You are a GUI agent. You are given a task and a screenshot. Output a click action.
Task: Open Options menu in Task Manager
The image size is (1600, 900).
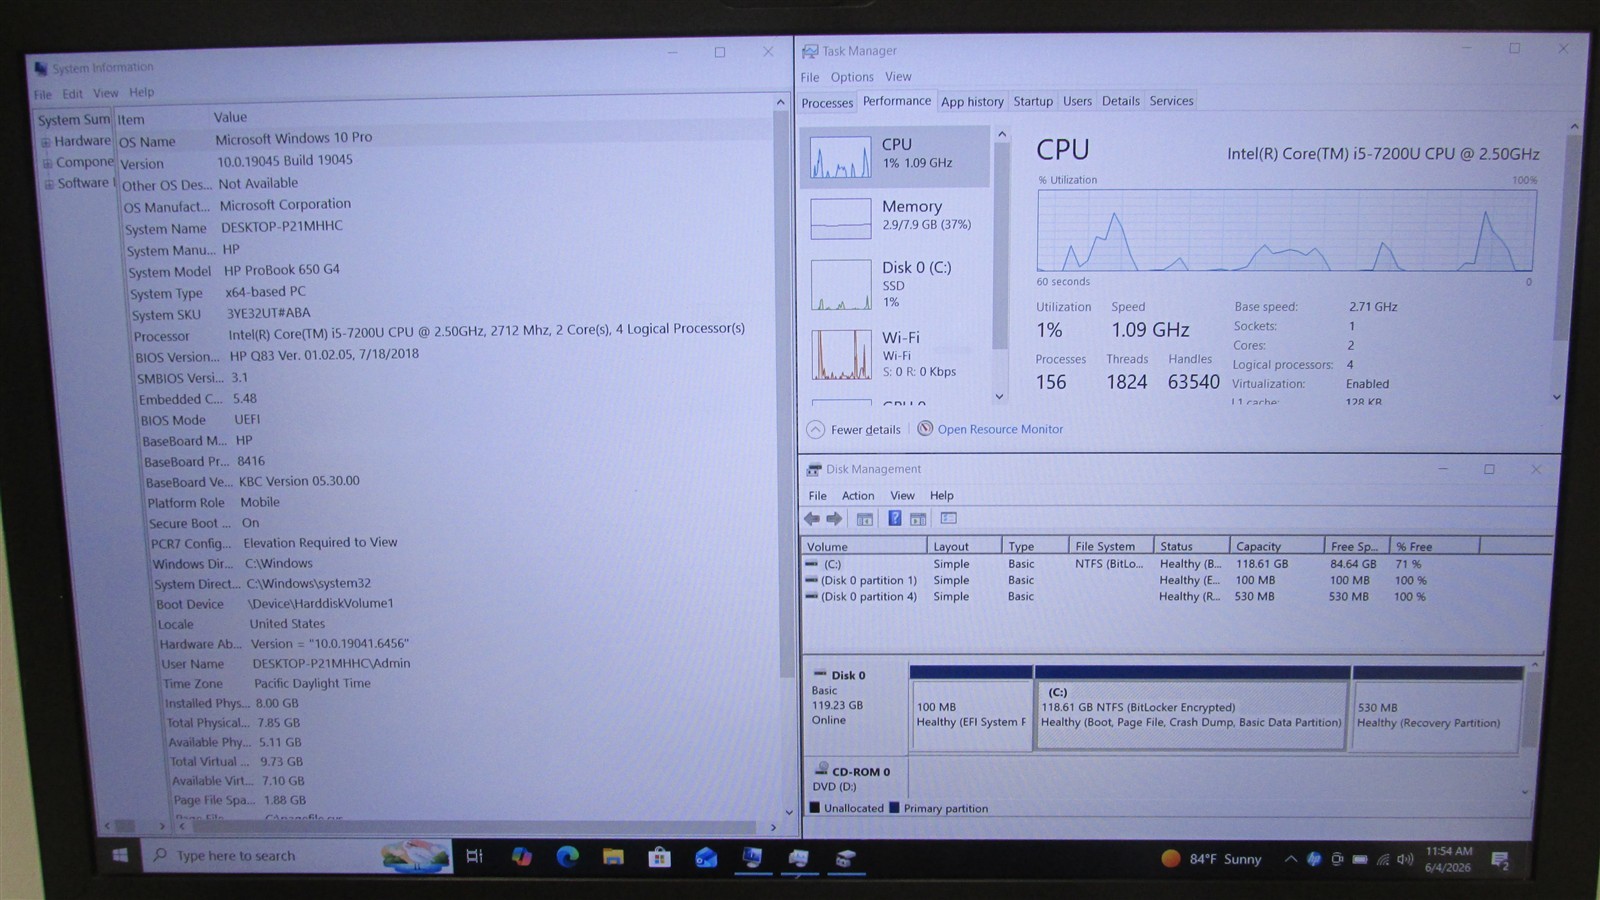coord(852,77)
